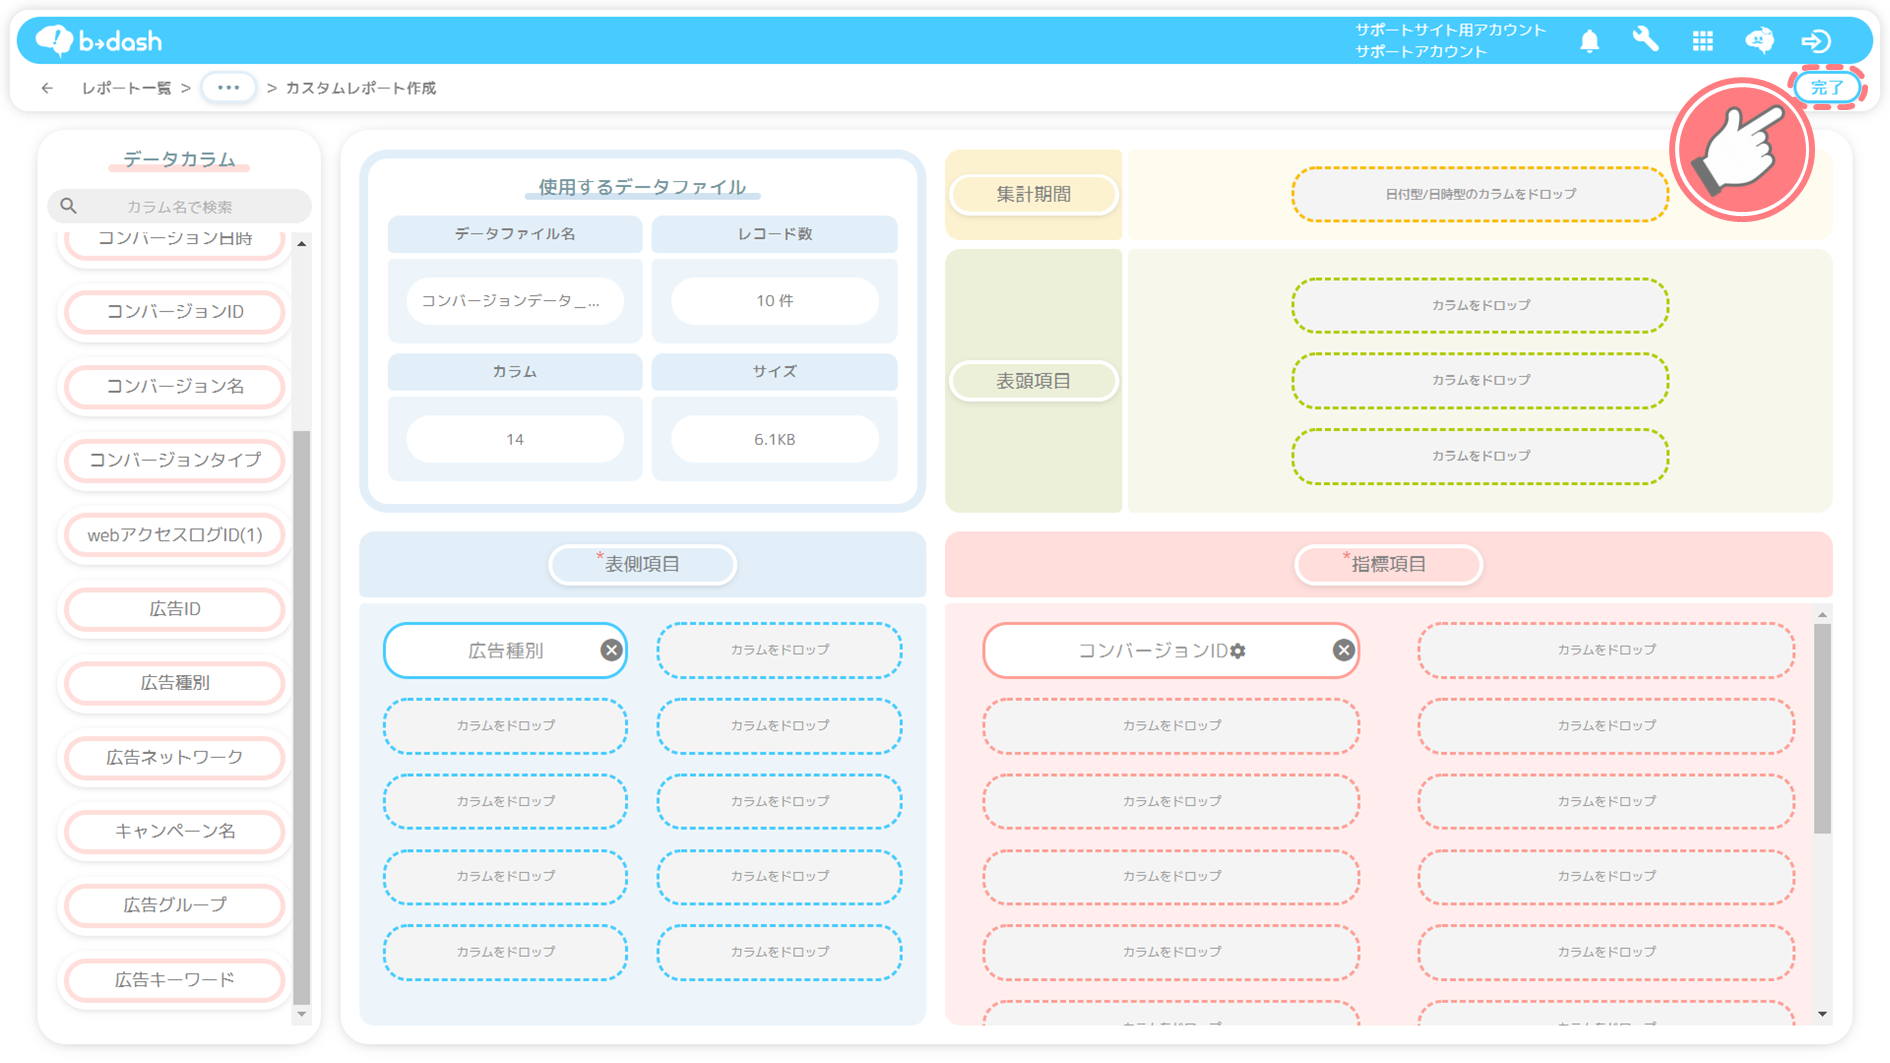Click the コンバージョンデータ file name

point(515,301)
